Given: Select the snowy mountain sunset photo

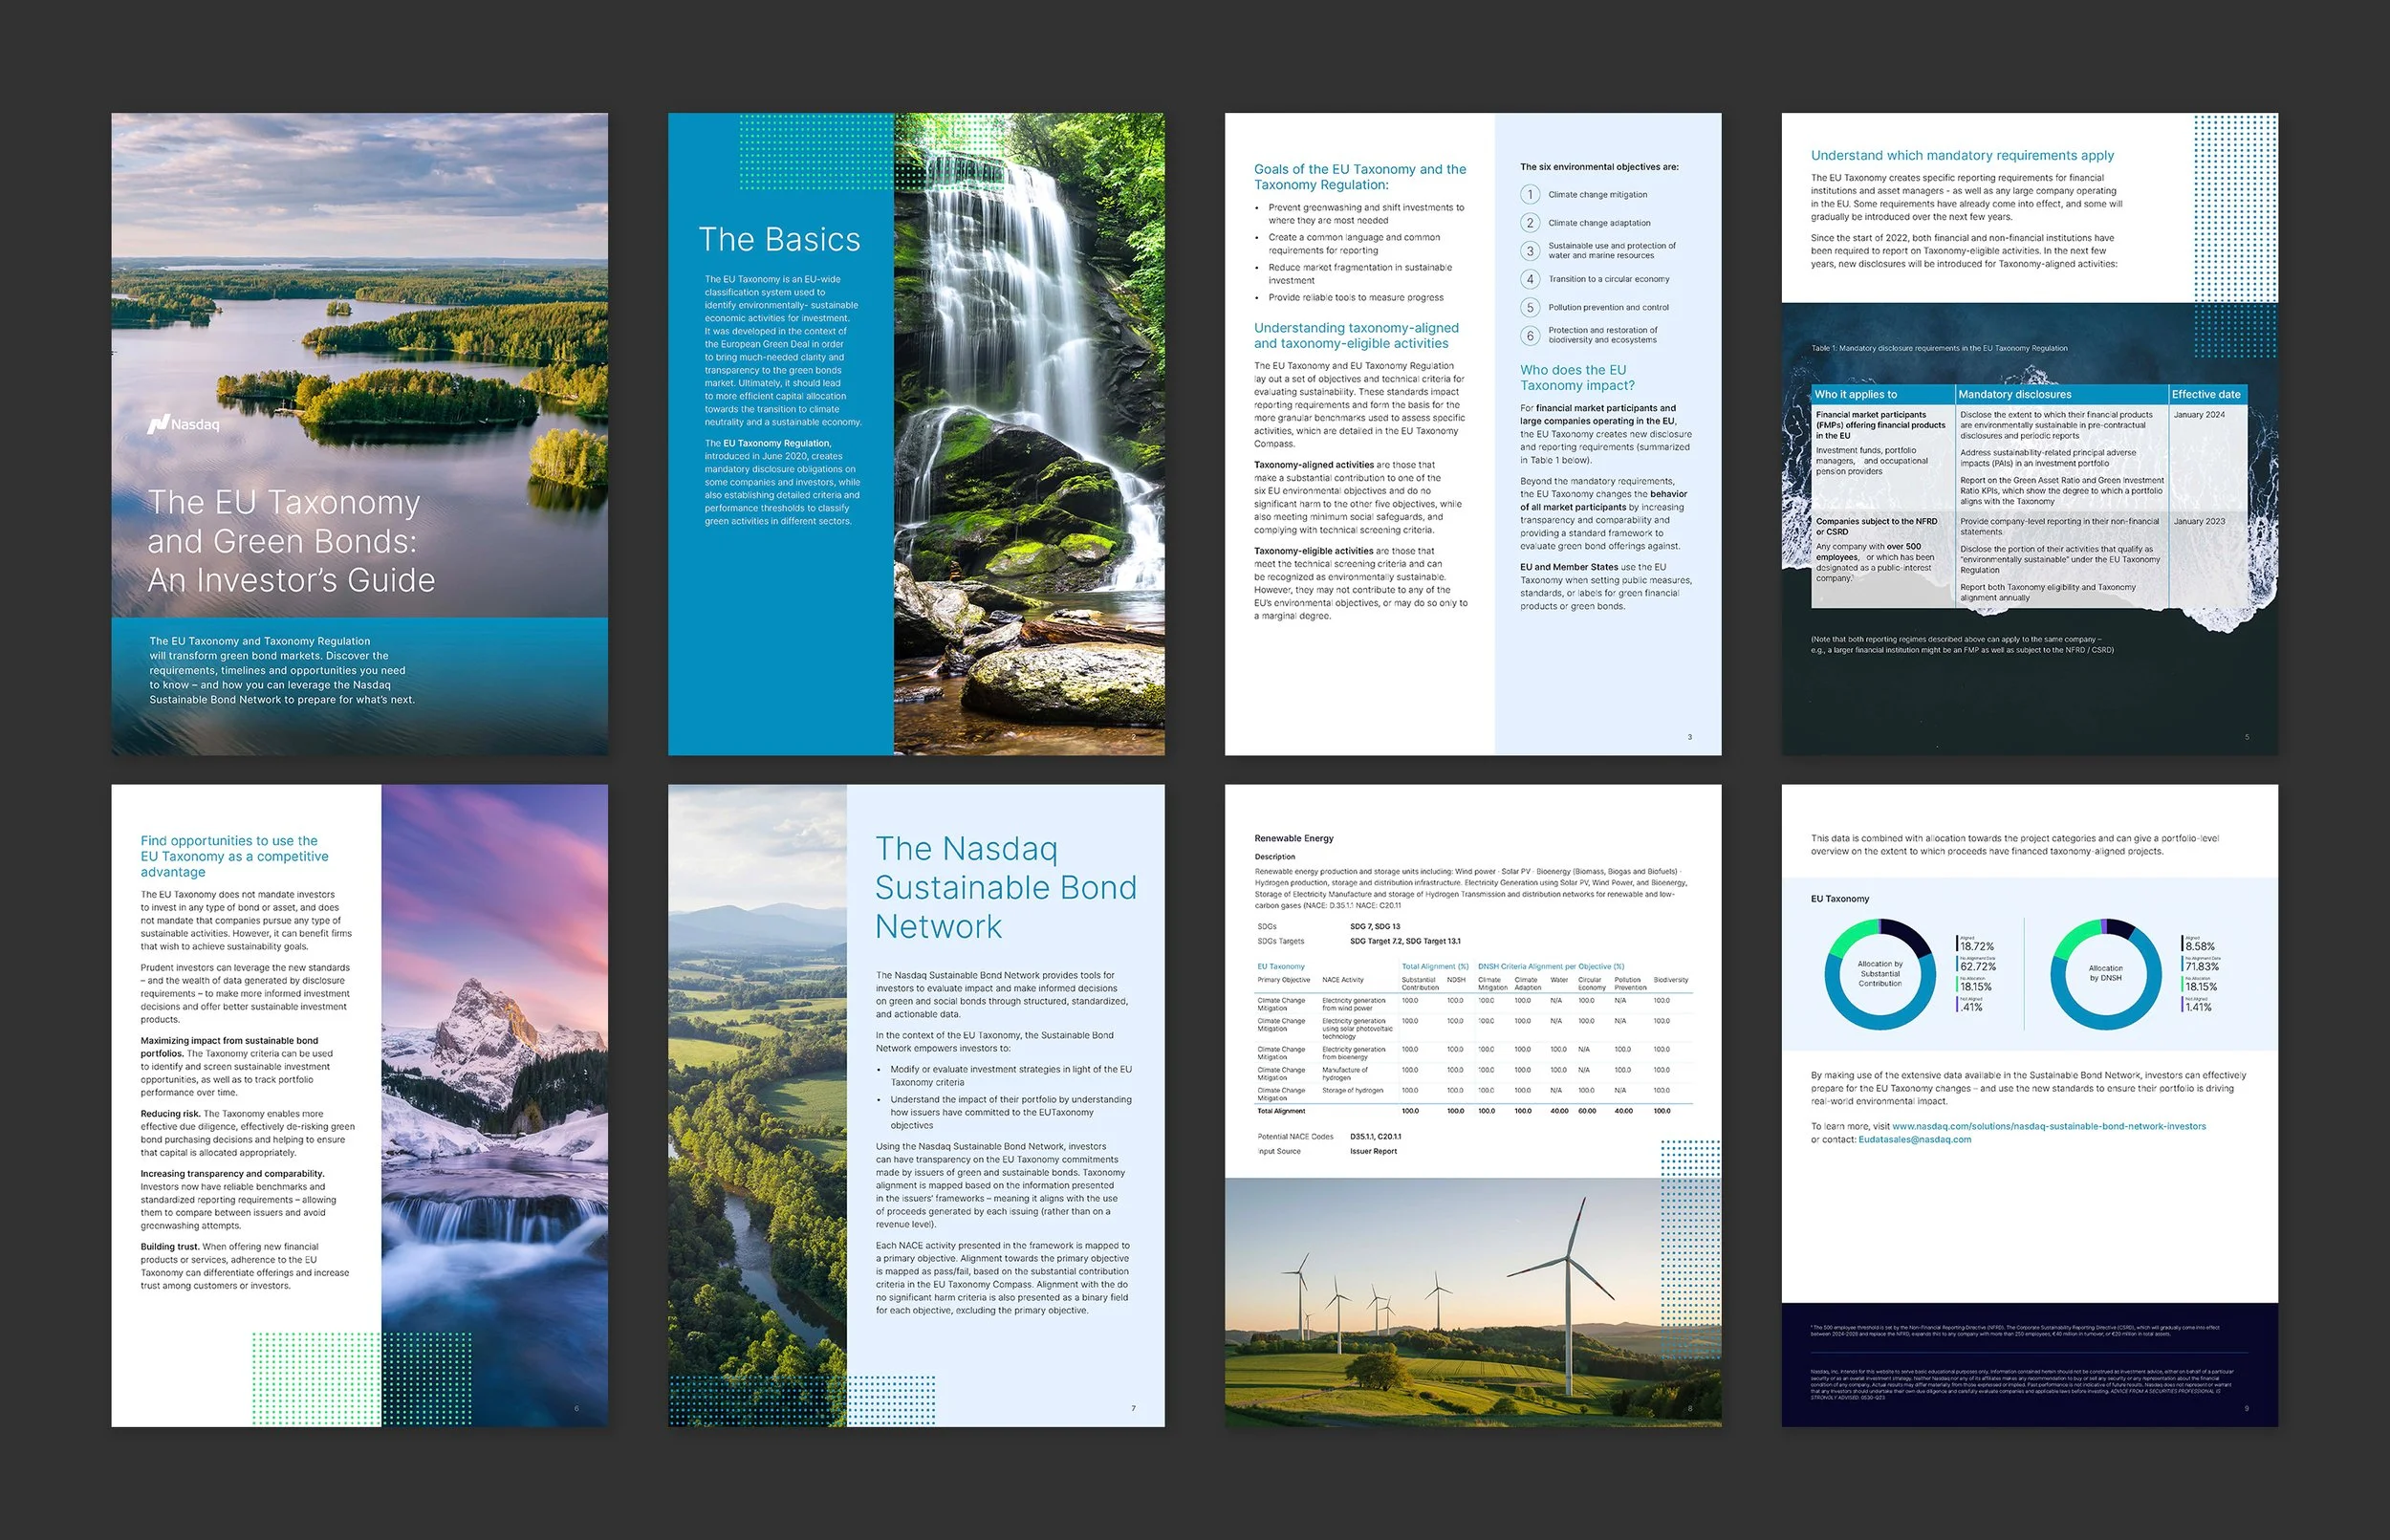Looking at the screenshot, I should tap(494, 1105).
